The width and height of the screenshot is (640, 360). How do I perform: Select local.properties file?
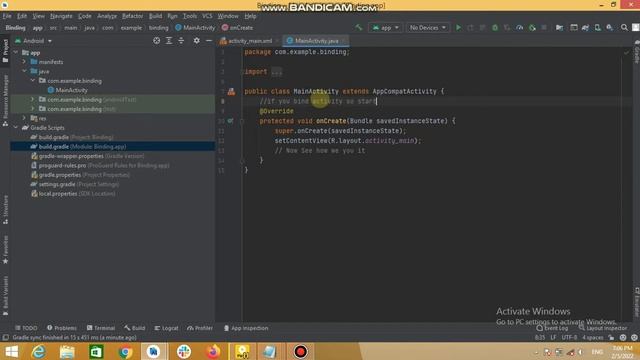73,193
